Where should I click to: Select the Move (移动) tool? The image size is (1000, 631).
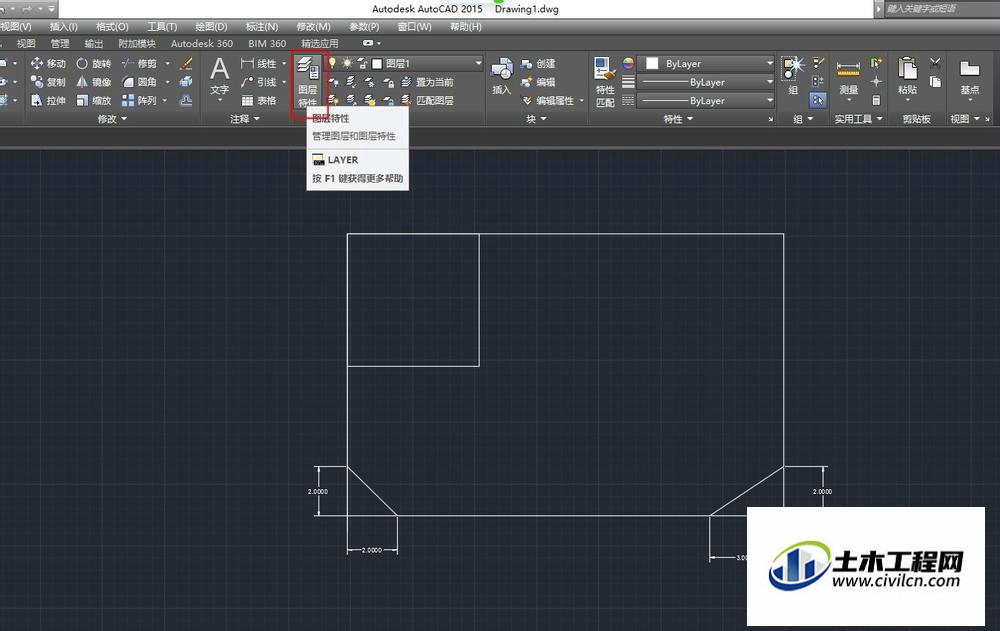click(x=48, y=63)
